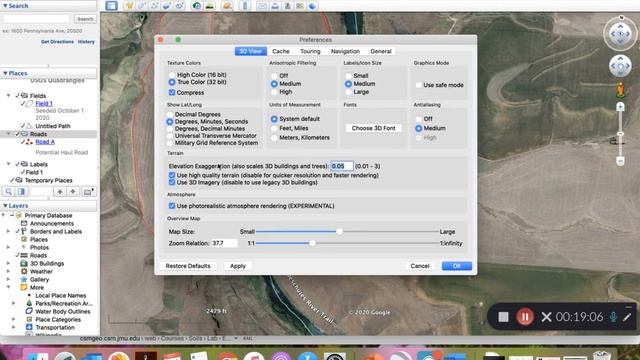Viewport: 640px width, 360px height.
Task: Click the Move joystick navigation control
Action: pyautogui.click(x=620, y=66)
